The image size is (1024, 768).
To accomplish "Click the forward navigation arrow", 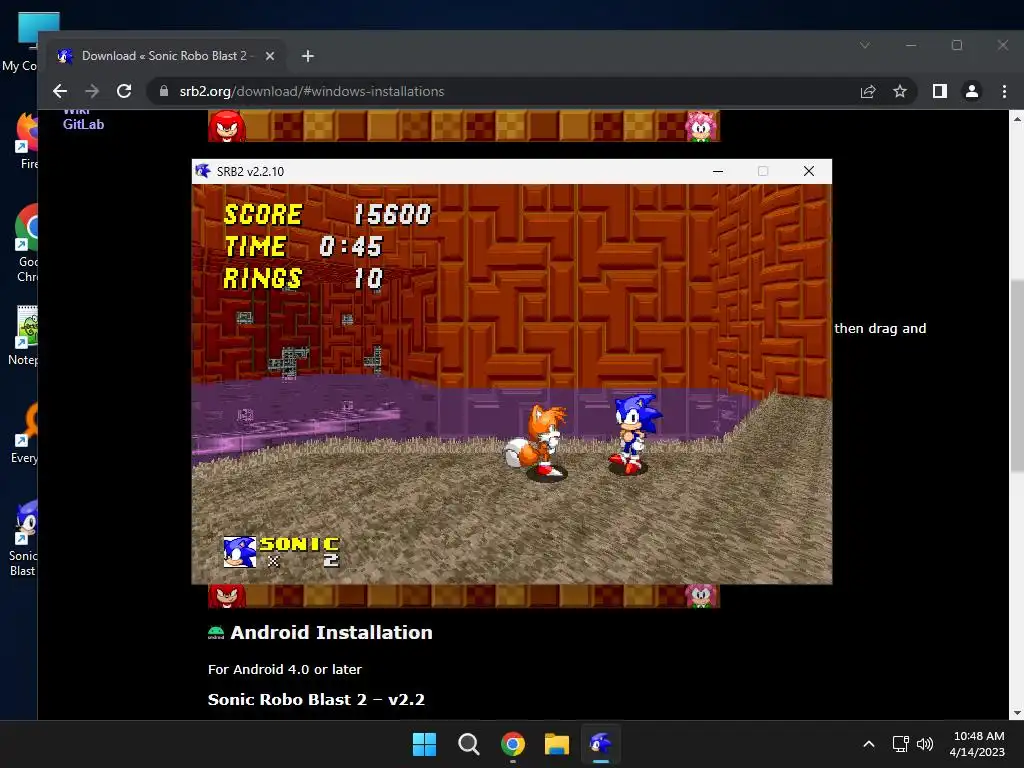I will pyautogui.click(x=92, y=91).
